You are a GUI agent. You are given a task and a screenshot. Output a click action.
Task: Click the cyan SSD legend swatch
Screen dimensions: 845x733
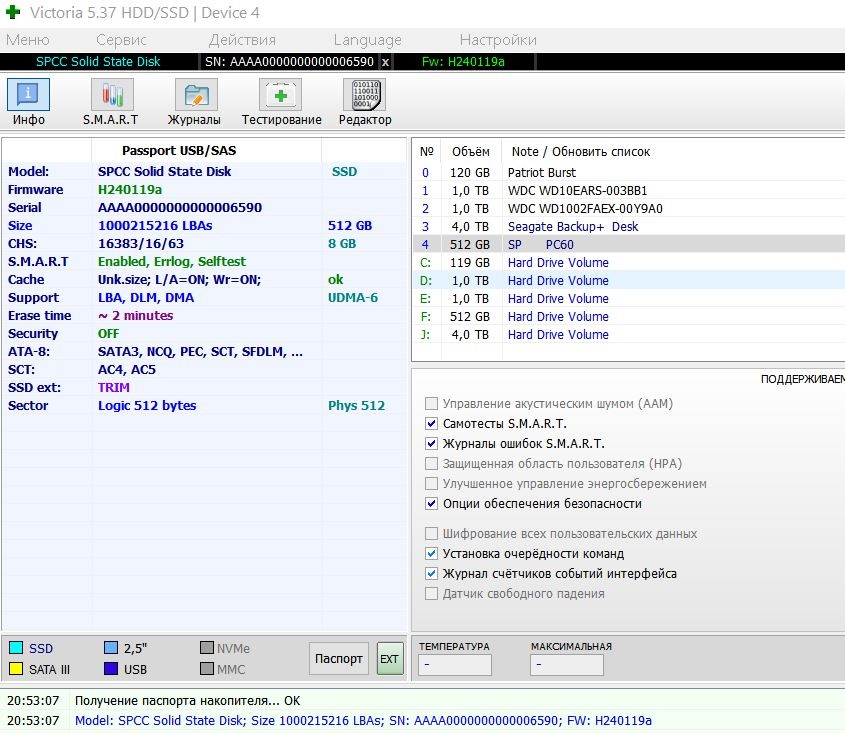click(x=16, y=647)
